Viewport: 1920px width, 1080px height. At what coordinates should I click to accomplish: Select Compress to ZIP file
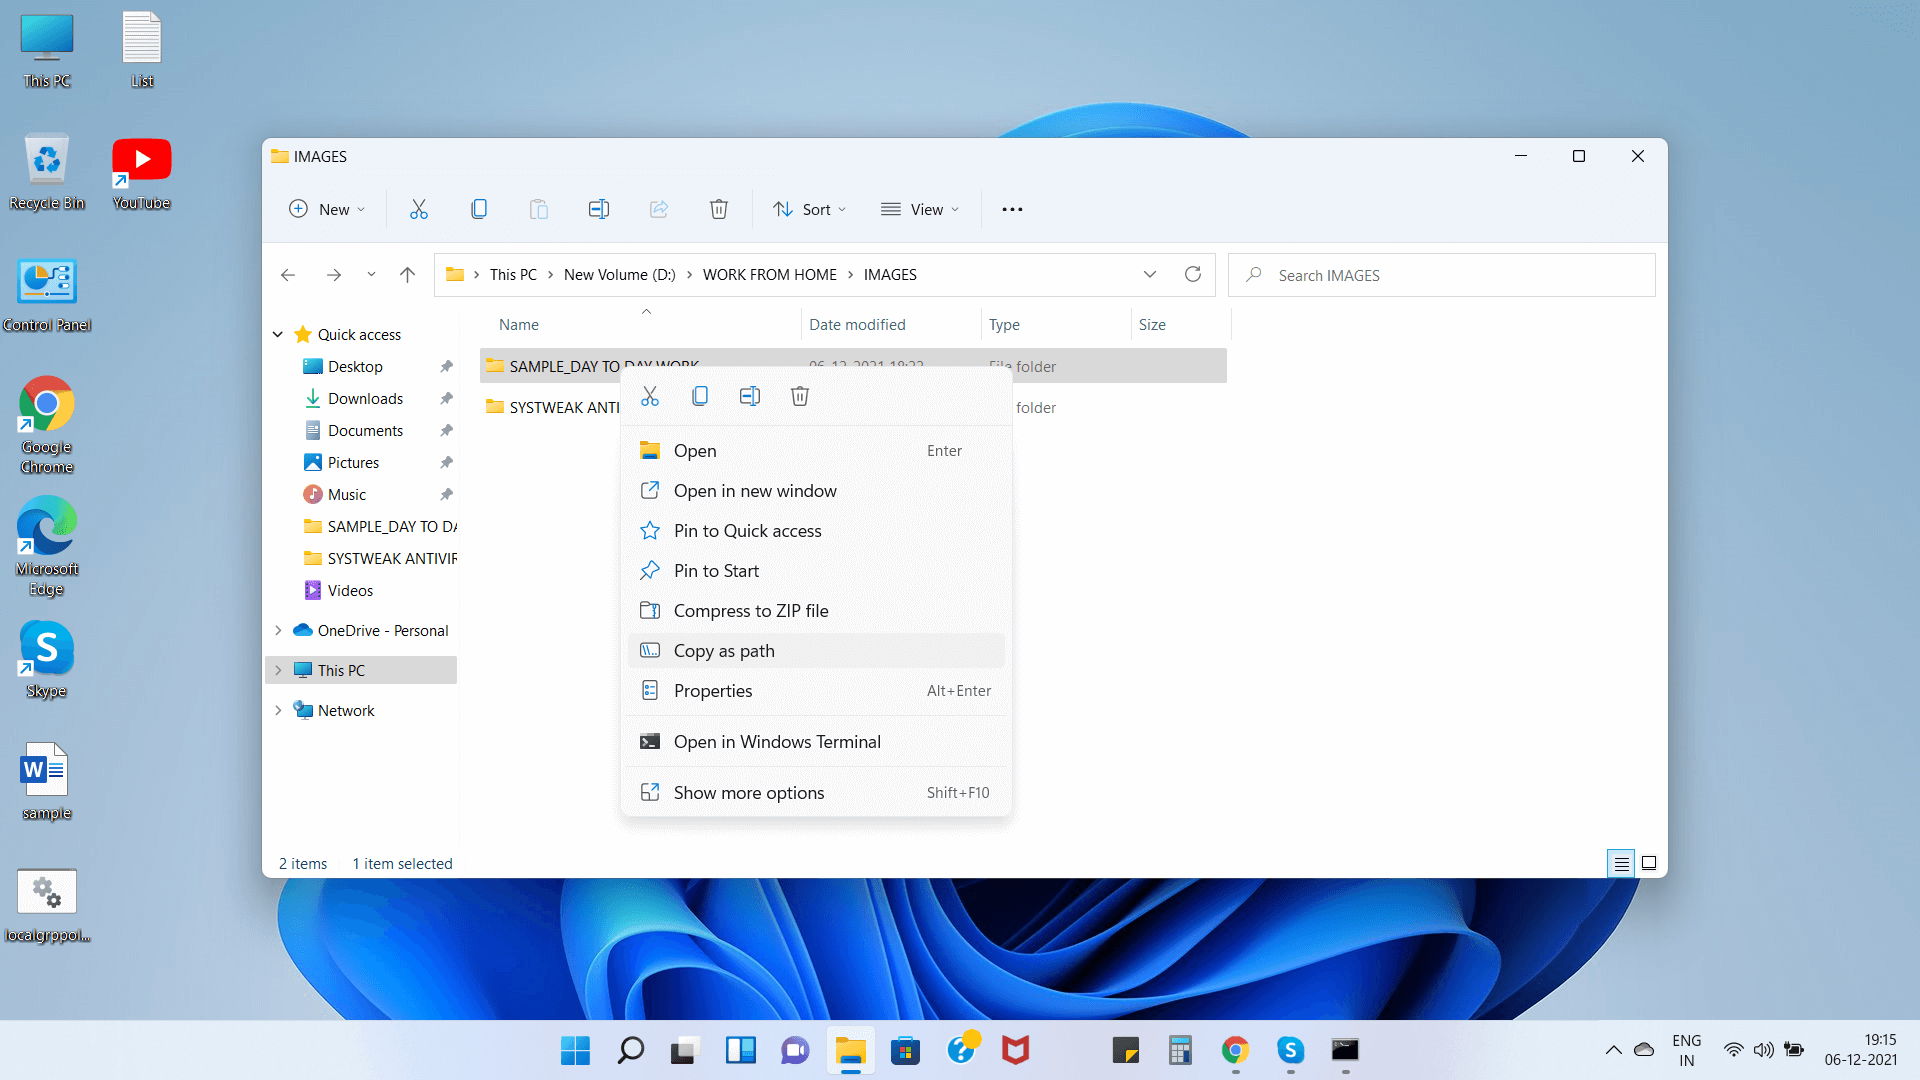click(752, 610)
